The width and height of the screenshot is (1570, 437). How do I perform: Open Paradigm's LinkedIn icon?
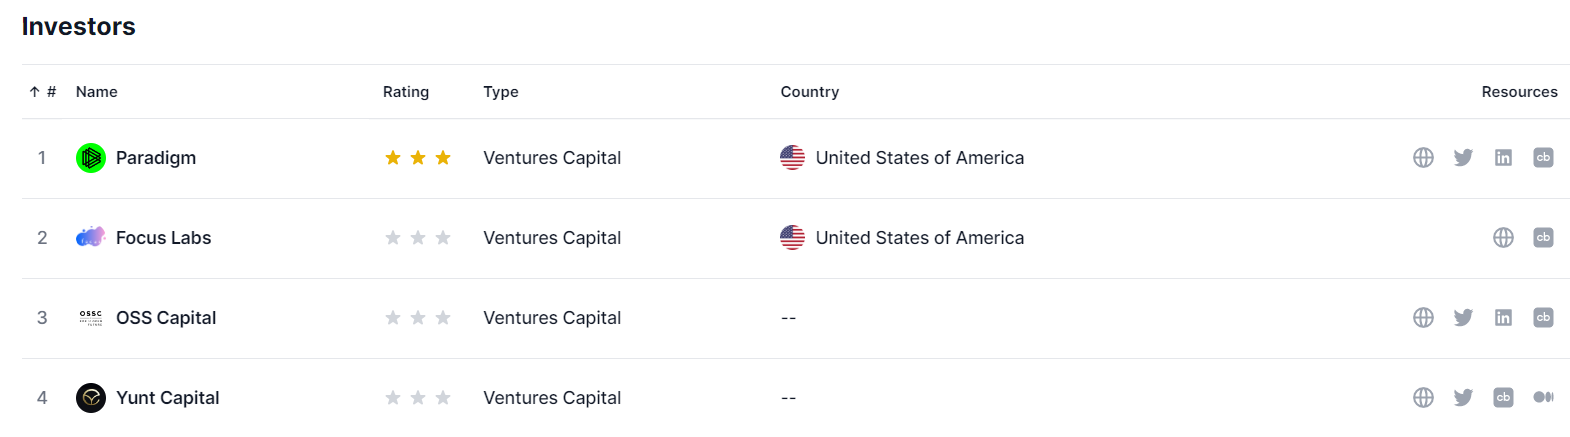[x=1503, y=158]
